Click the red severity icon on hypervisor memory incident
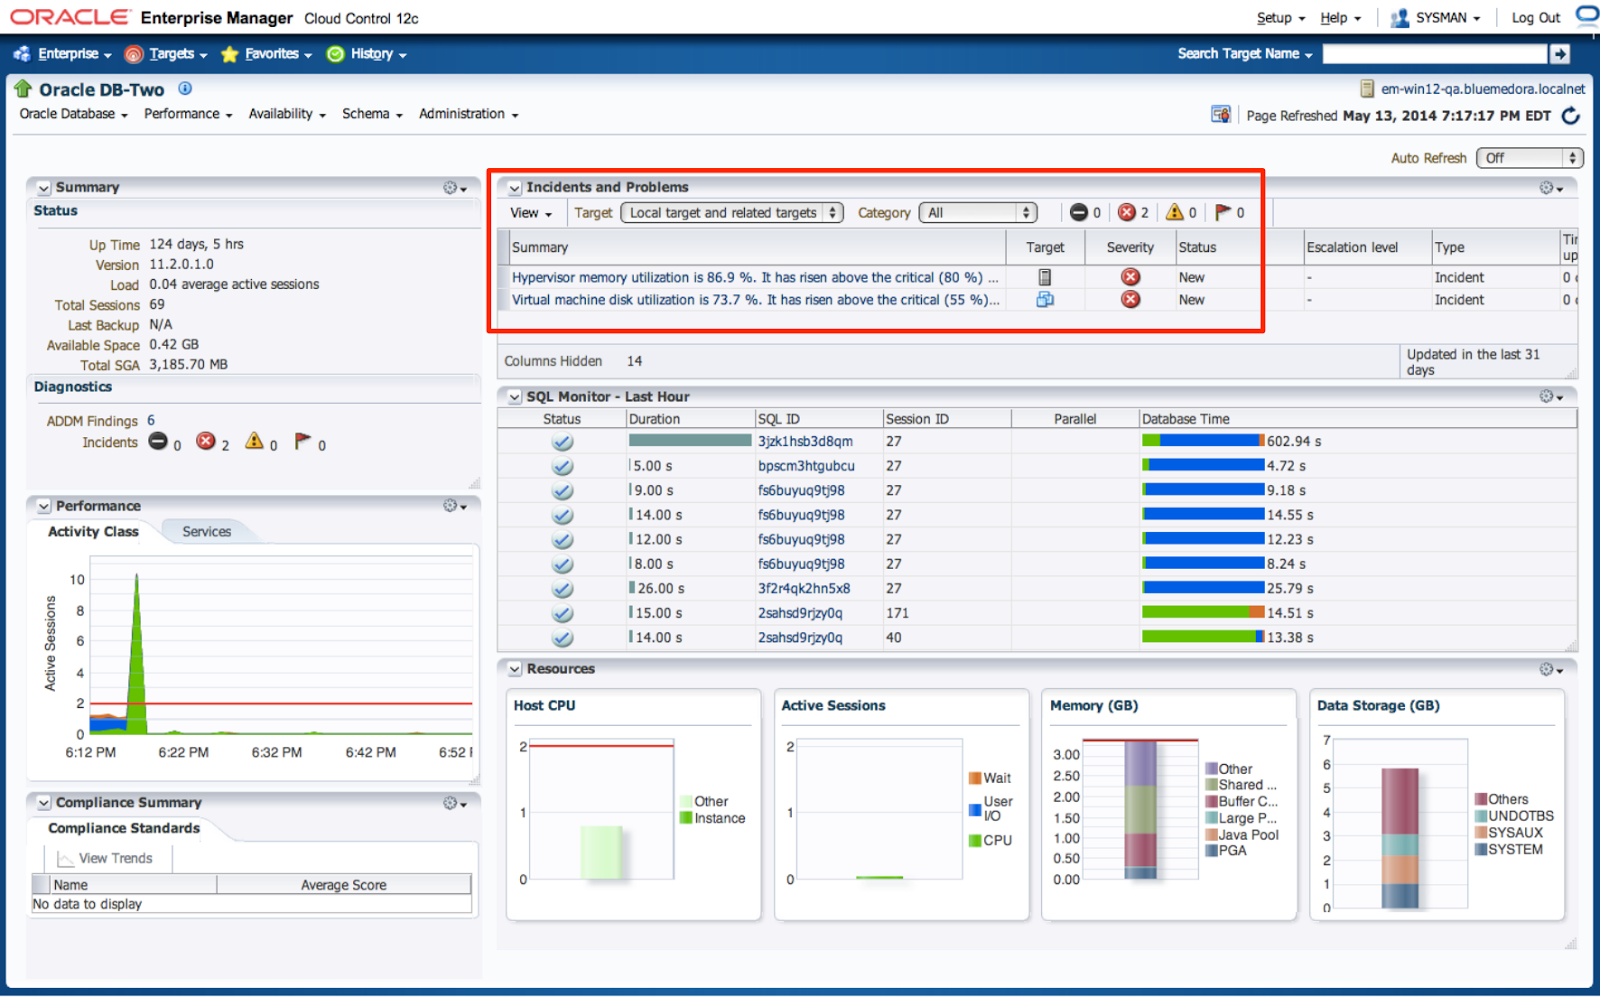This screenshot has height=997, width=1600. click(x=1131, y=277)
